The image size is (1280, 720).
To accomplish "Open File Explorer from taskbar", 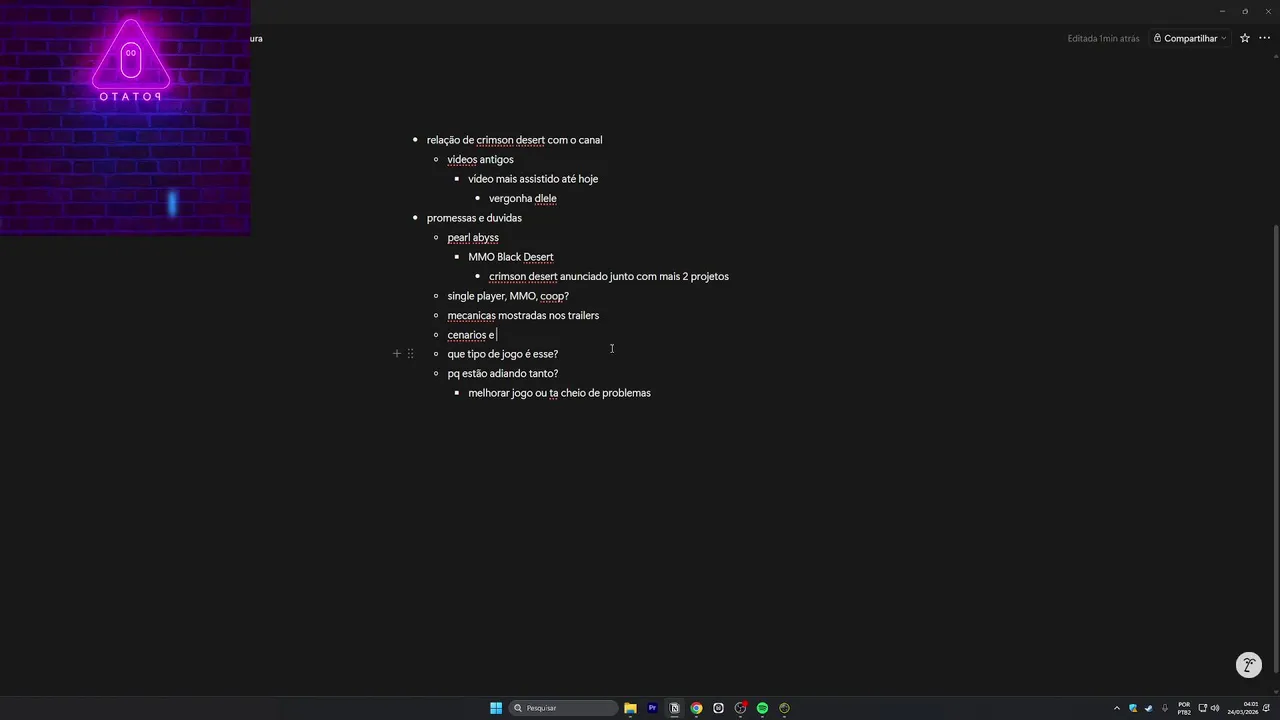I will click(630, 708).
